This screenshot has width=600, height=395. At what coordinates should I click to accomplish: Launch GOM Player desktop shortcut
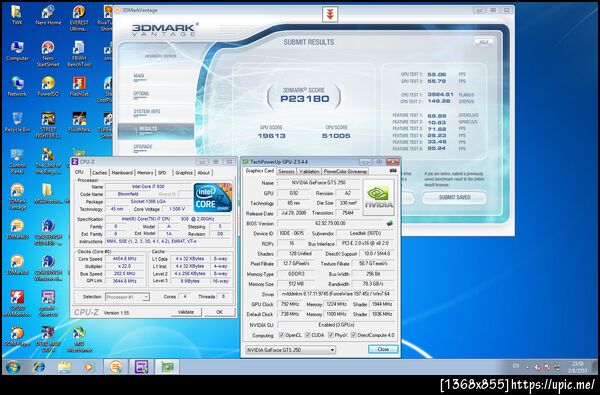16,336
